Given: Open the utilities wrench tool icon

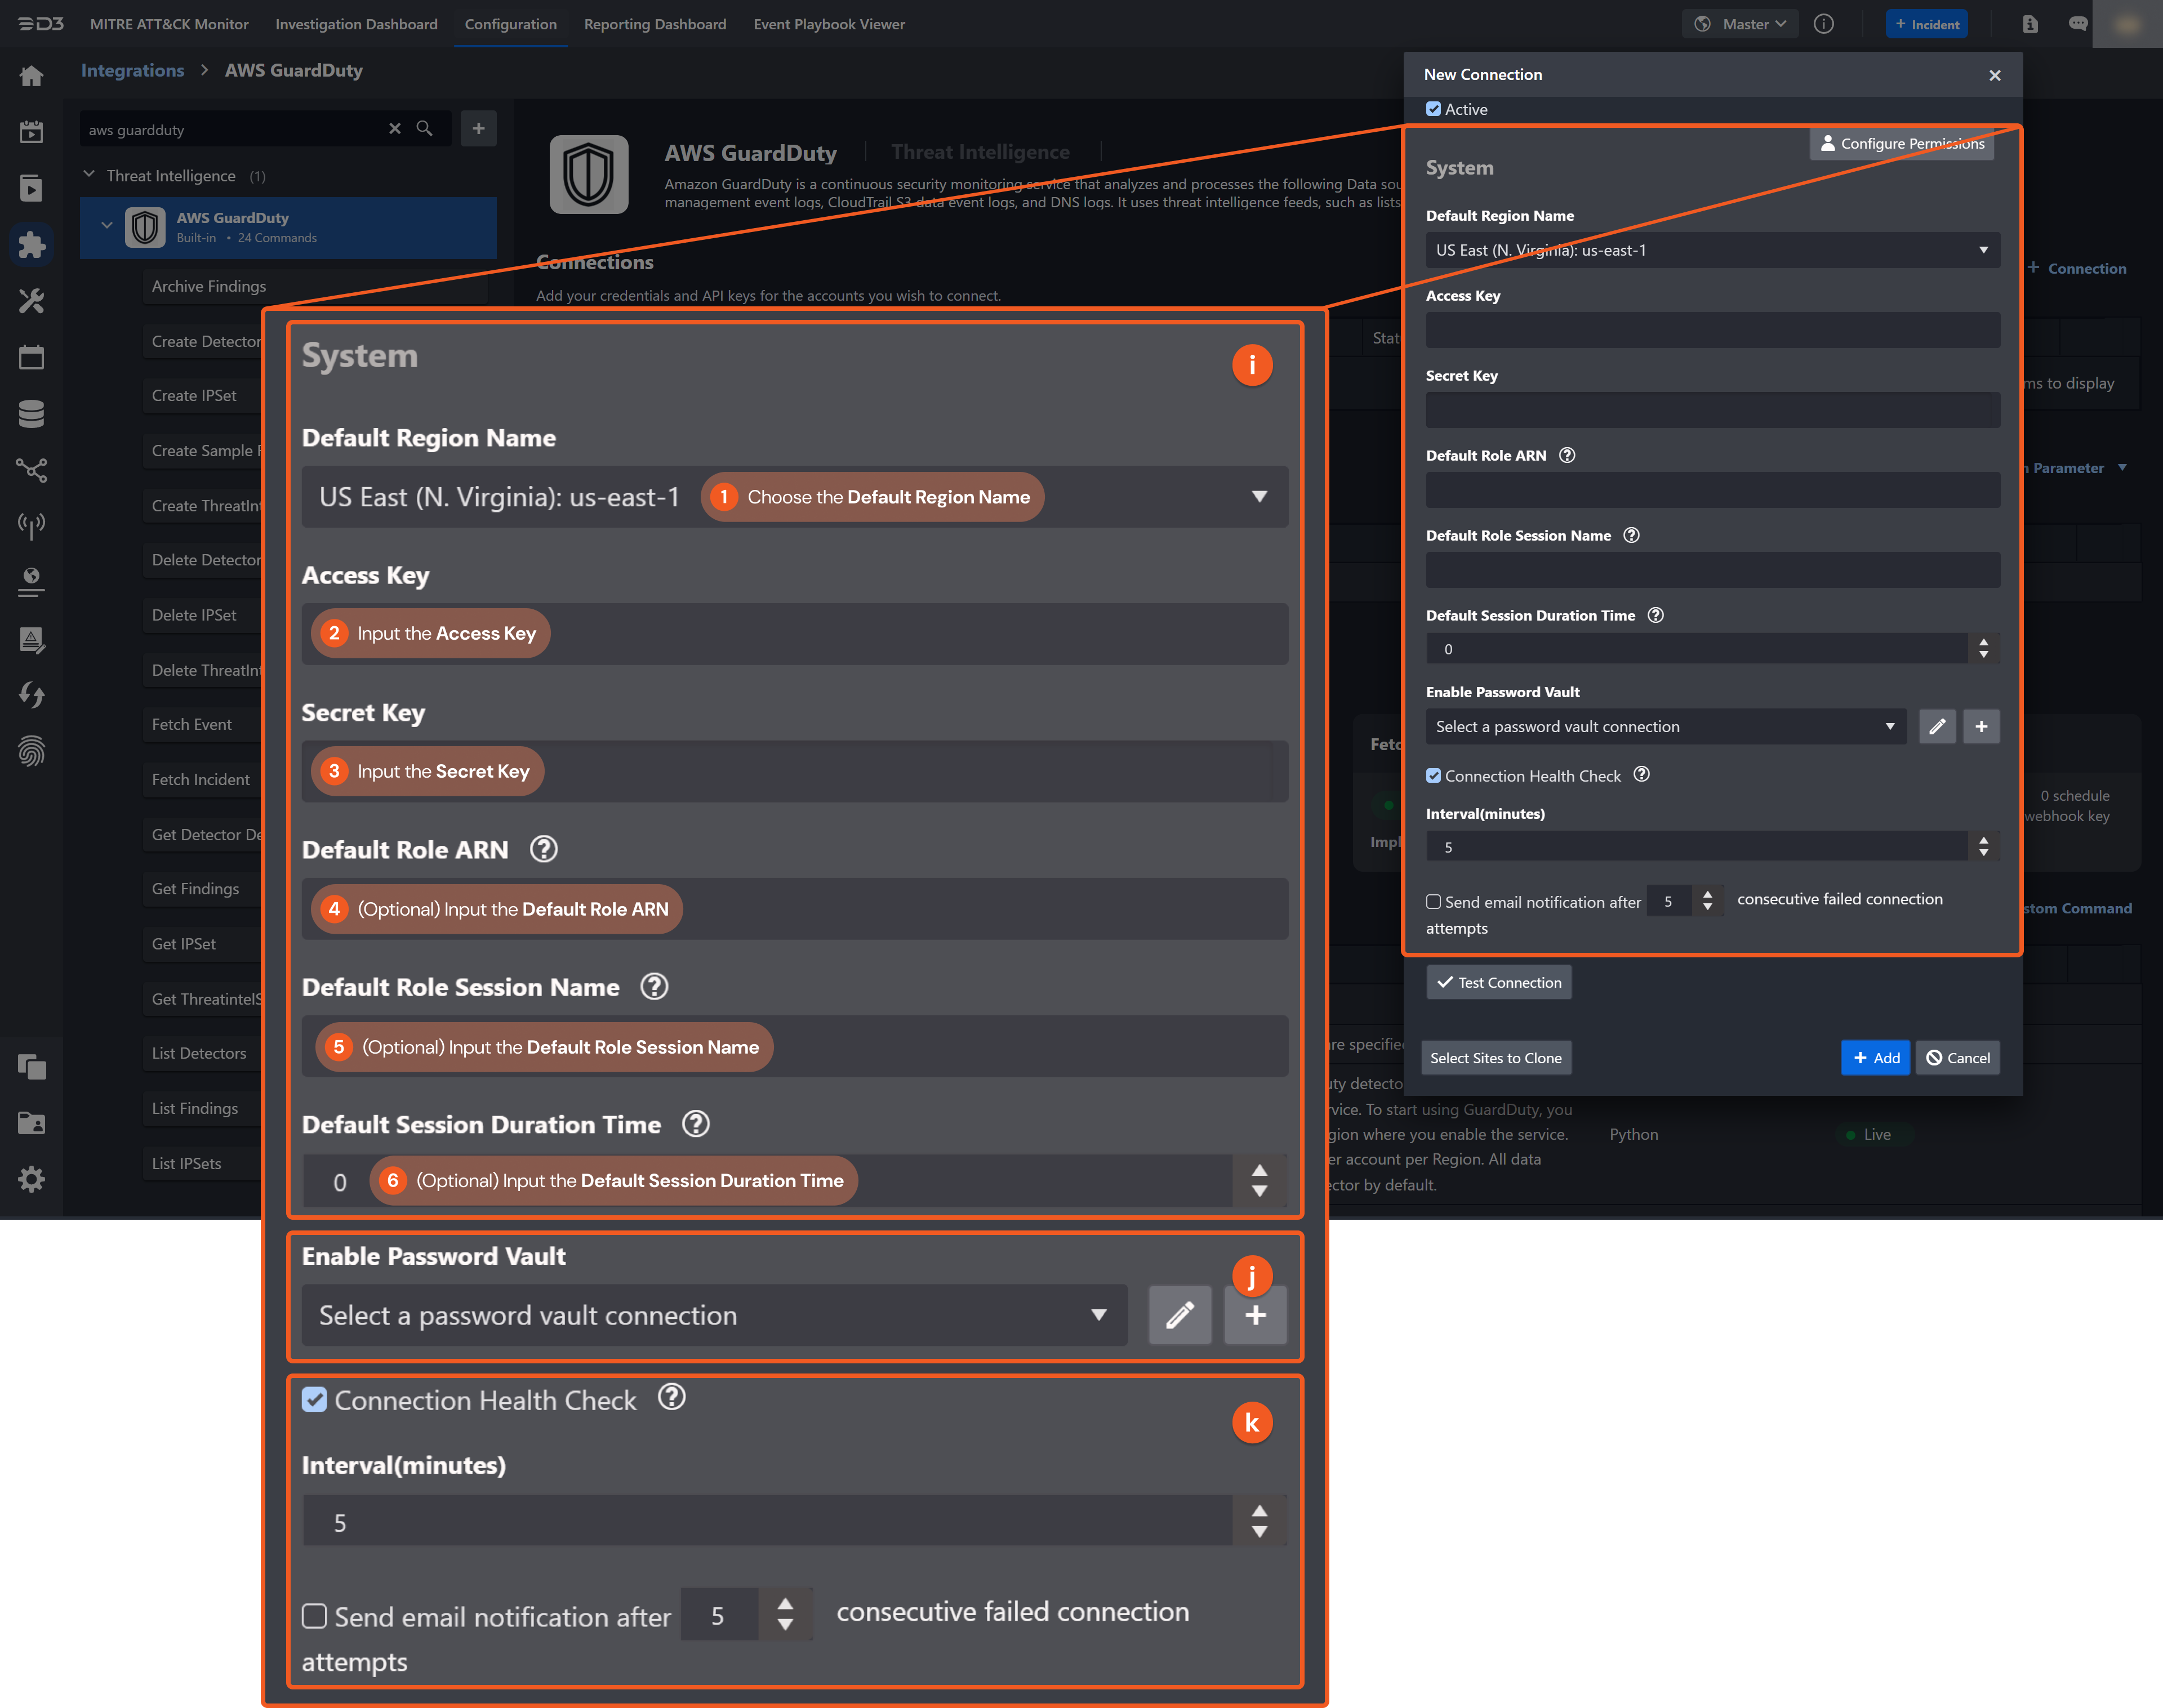Looking at the screenshot, I should point(31,301).
